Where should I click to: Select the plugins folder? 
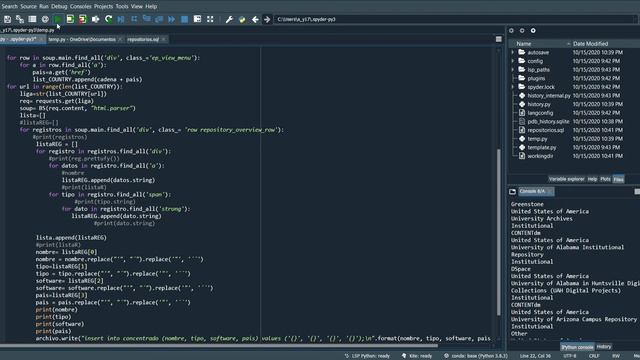tap(536, 78)
